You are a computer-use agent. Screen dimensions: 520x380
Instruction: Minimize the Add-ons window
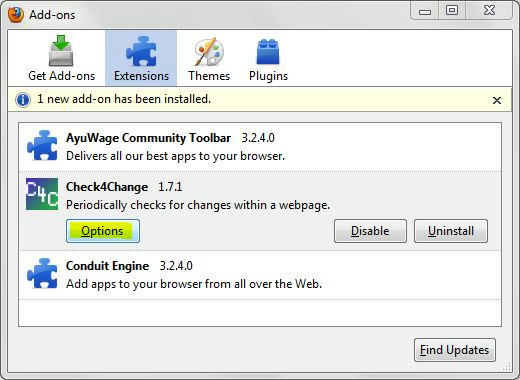click(x=425, y=11)
